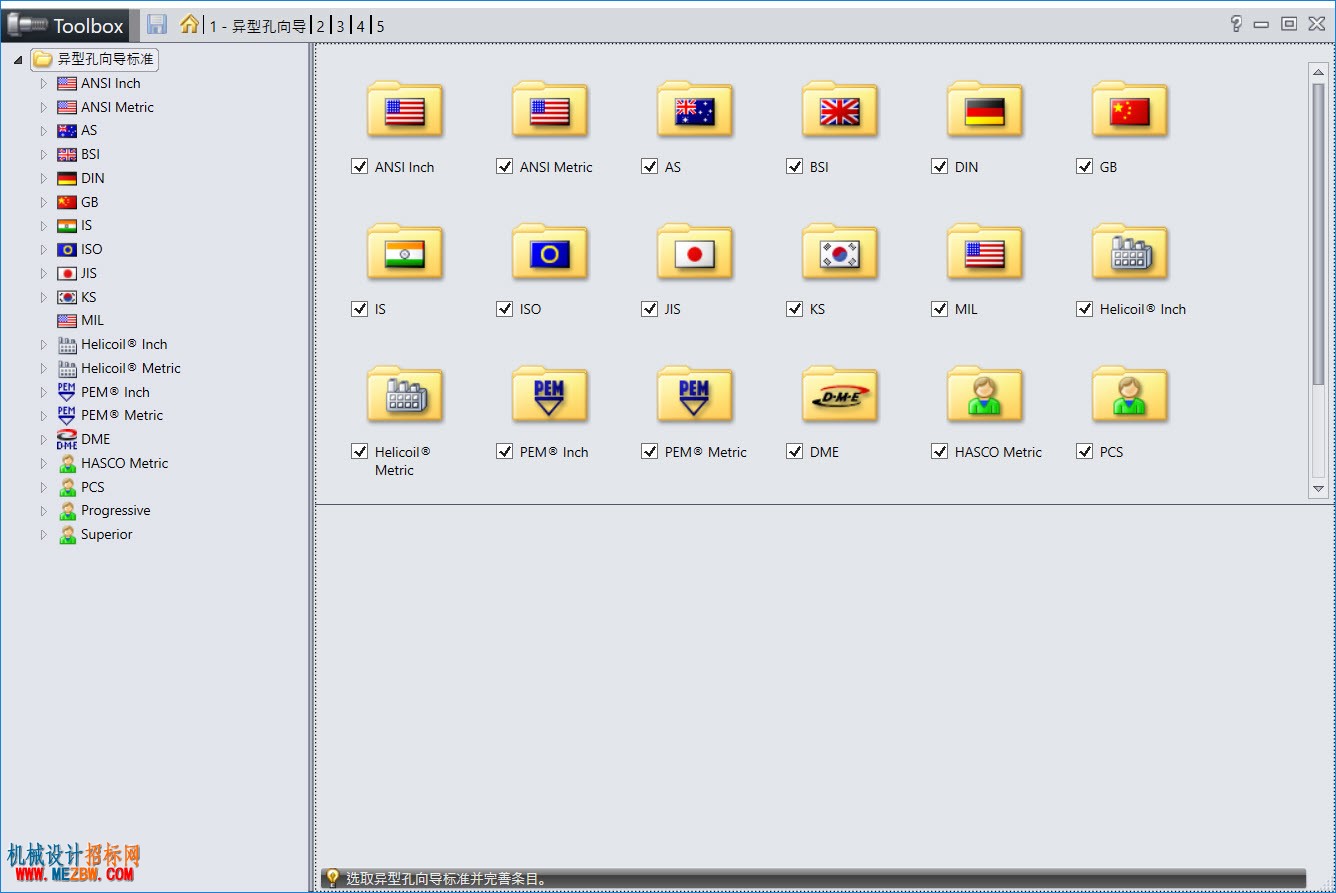This screenshot has width=1336, height=893.
Task: Expand the JIS tree node
Action: click(43, 273)
